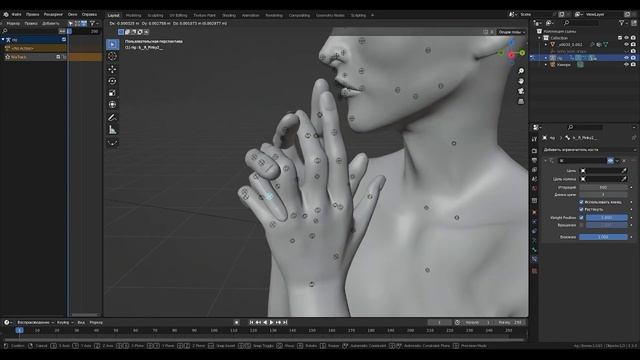Open the Рендеринг menu
The height and width of the screenshot is (360, 640).
pos(53,14)
